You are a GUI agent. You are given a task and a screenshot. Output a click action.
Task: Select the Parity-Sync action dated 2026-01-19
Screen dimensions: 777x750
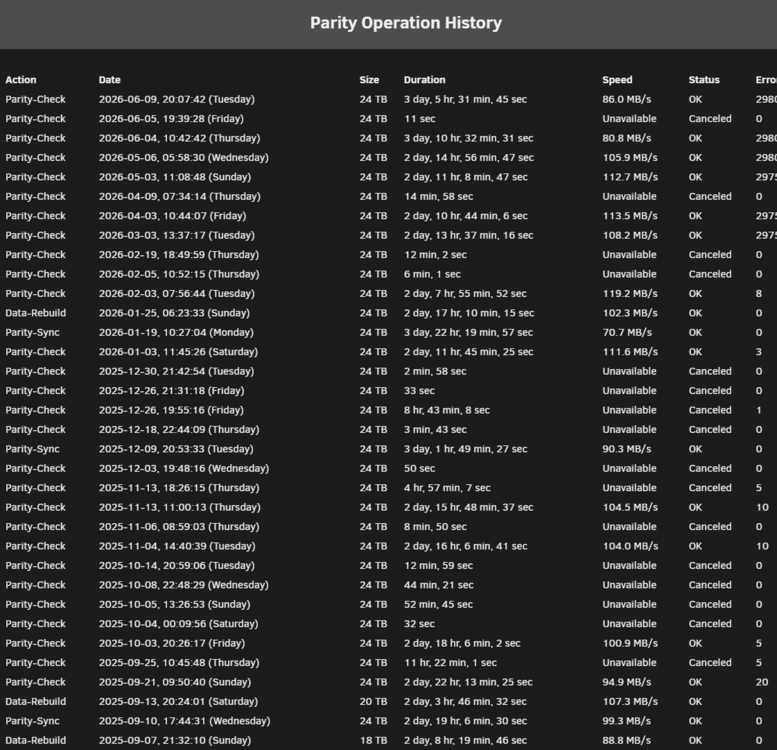coord(33,332)
